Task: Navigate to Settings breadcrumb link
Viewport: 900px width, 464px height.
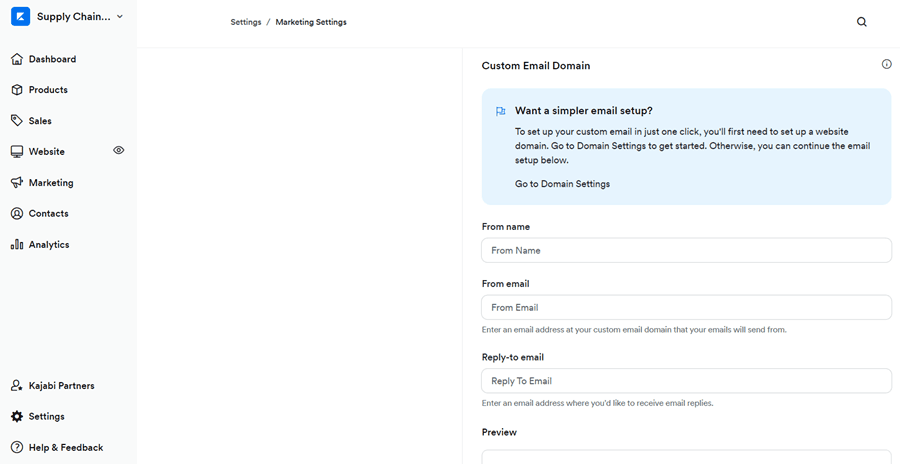Action: tap(246, 22)
